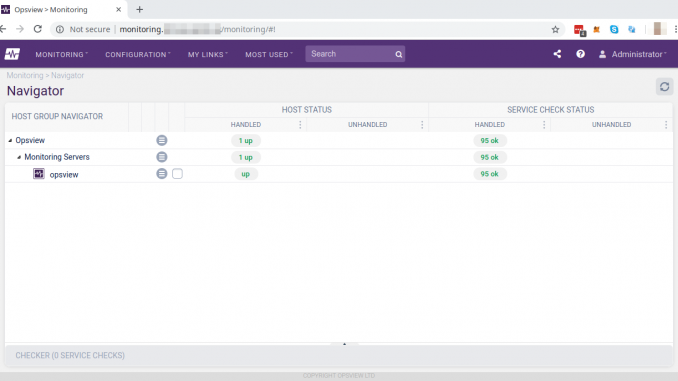This screenshot has height=381, width=678.
Task: Refresh the Navigator page using the reload icon
Action: [x=664, y=86]
